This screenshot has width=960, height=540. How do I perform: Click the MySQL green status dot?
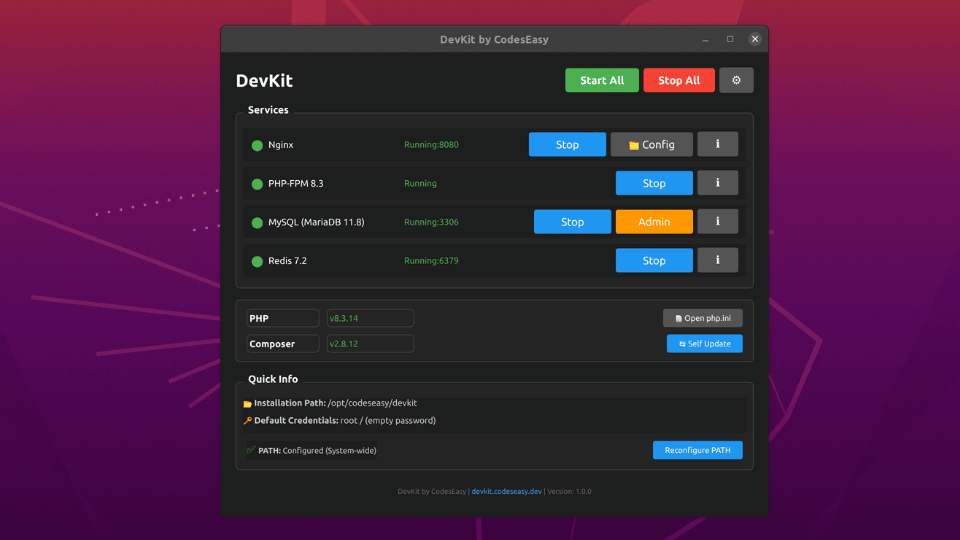[x=257, y=222]
